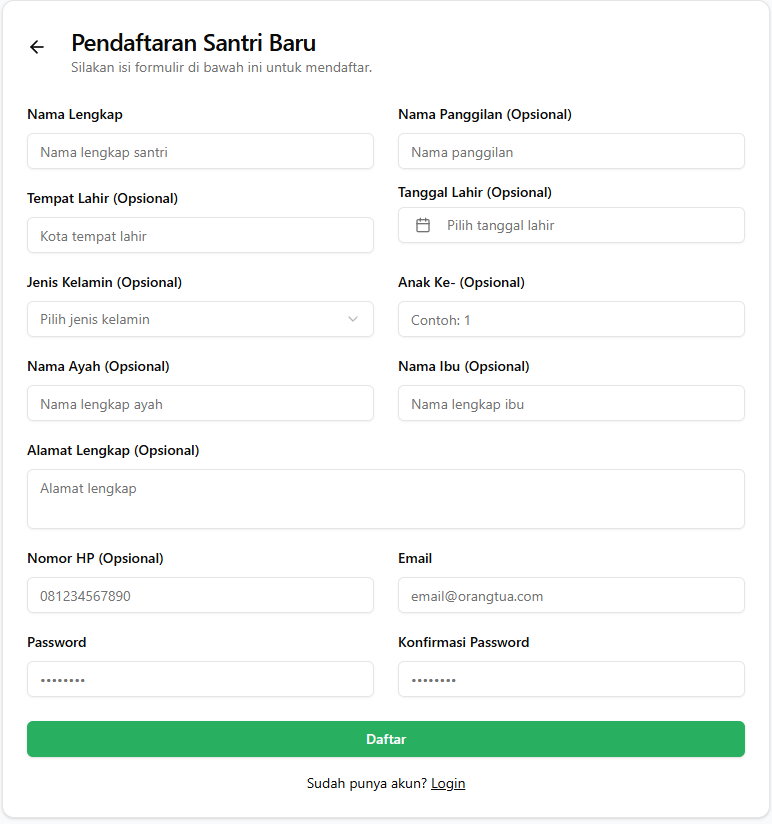Click the Sudah punya akun text

(365, 783)
